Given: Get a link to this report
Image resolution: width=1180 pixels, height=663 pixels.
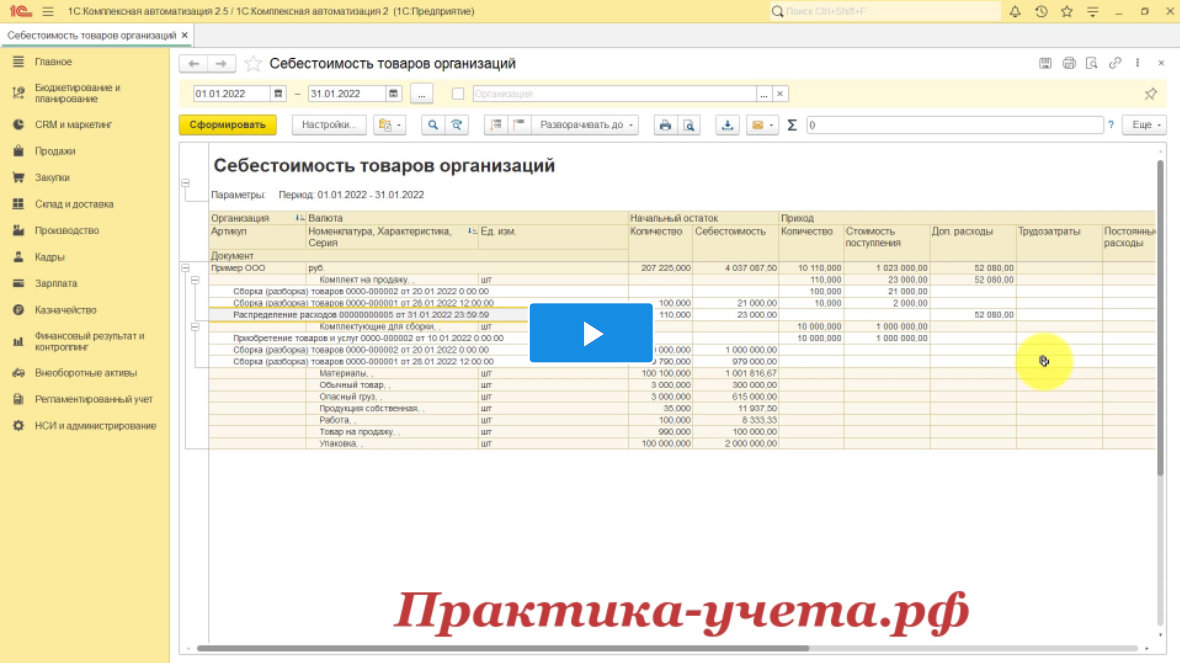Looking at the screenshot, I should (1115, 63).
